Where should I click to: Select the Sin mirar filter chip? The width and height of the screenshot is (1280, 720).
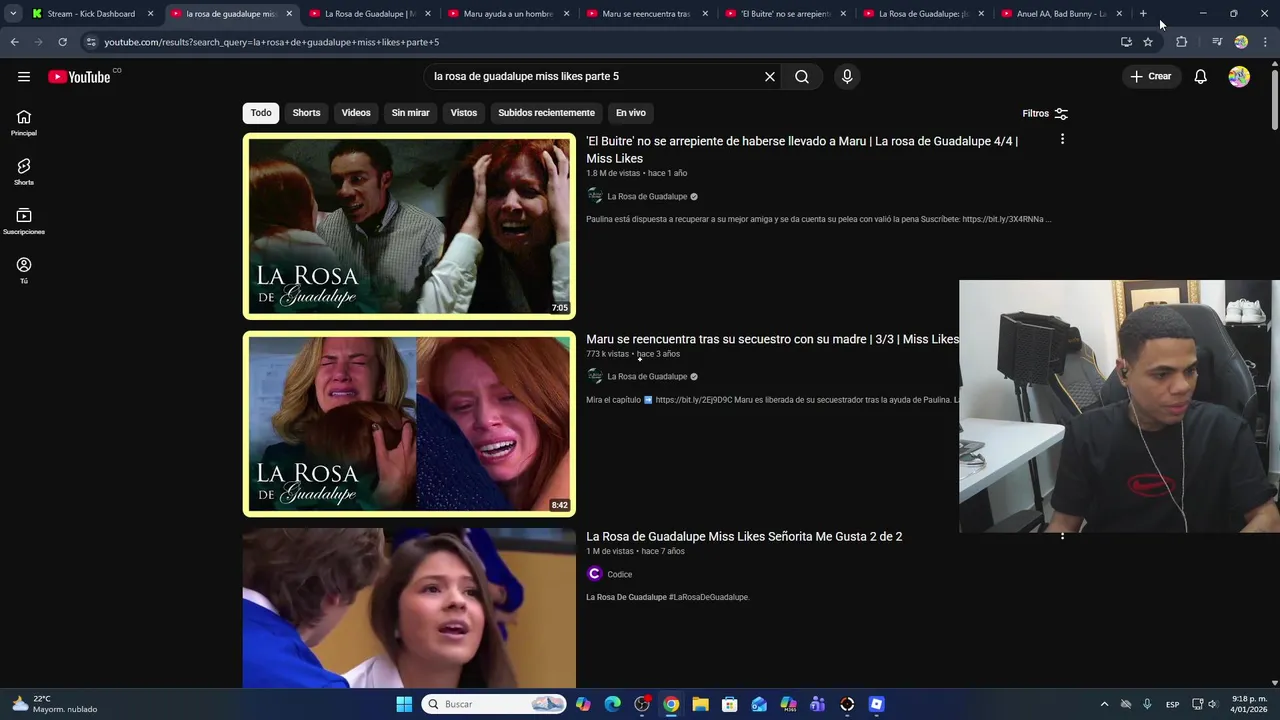click(x=410, y=113)
